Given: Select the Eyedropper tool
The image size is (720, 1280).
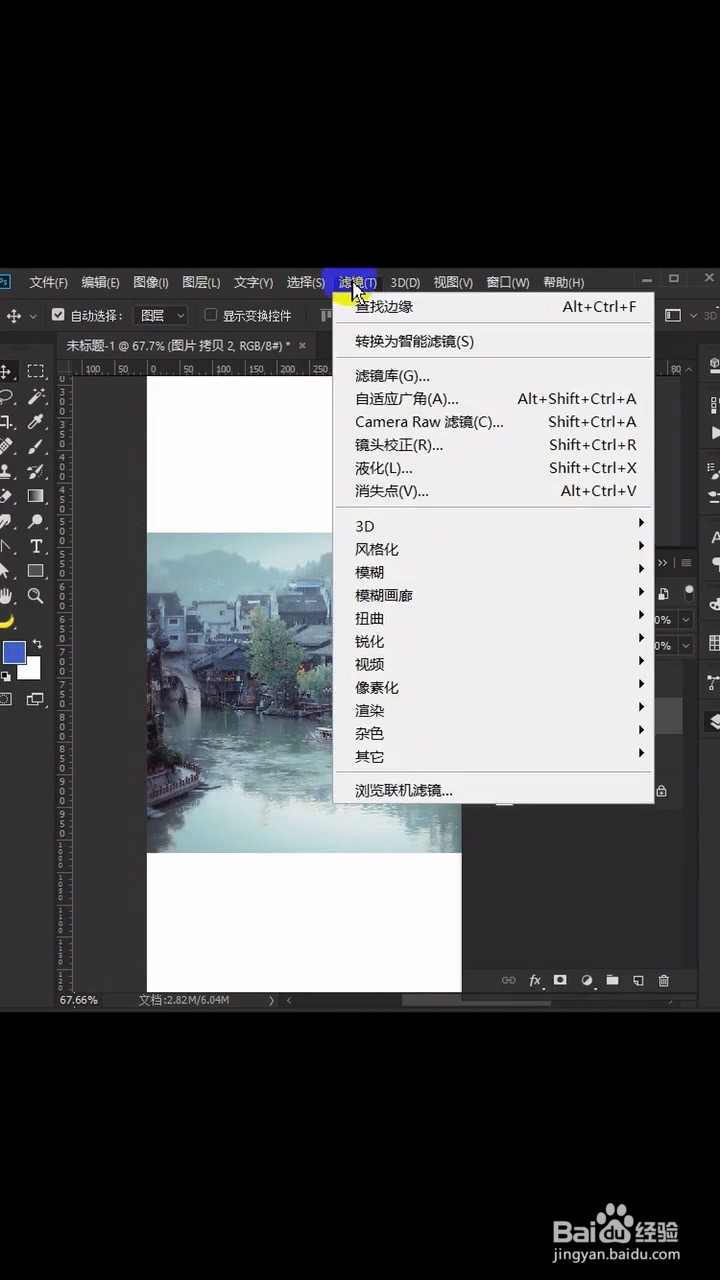Looking at the screenshot, I should [36, 421].
